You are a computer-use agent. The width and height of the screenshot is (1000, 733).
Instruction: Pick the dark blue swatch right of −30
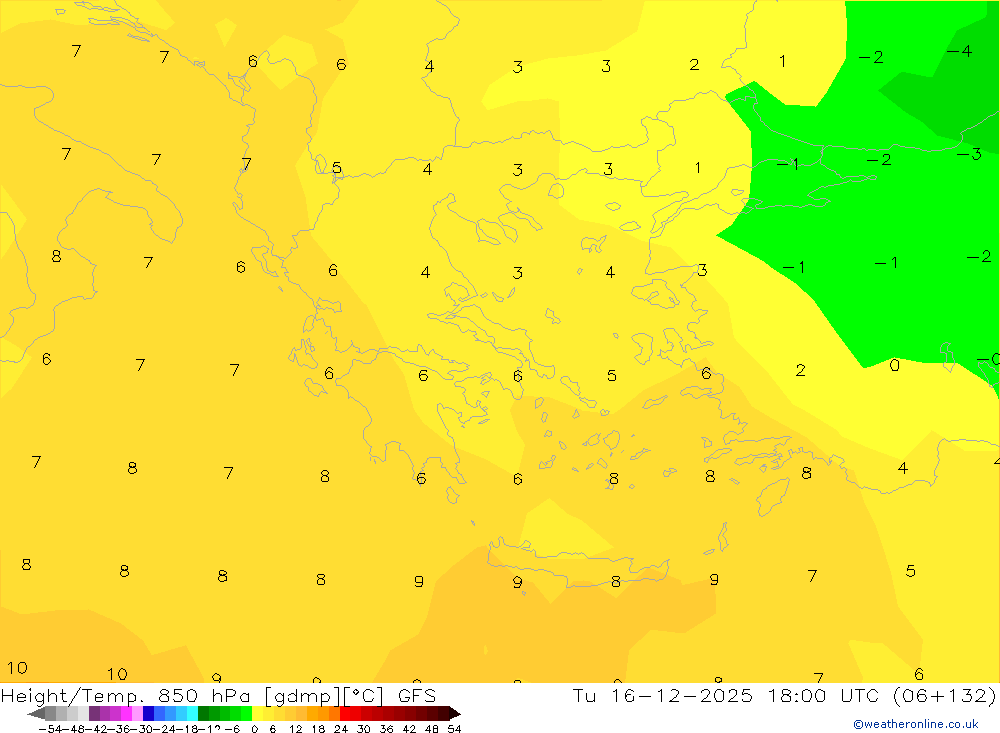148,714
